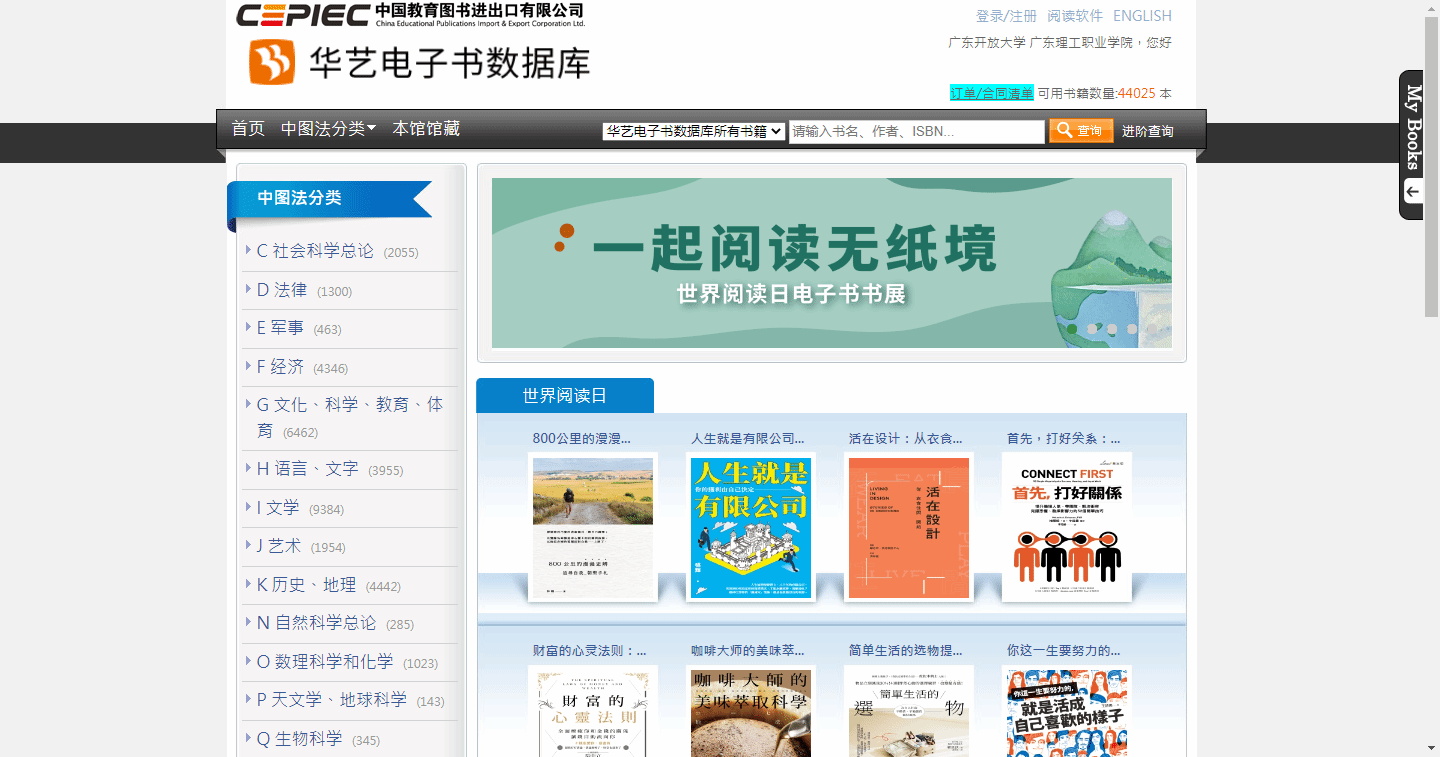The image size is (1440, 757).
Task: Open the 800公里的漫漫 book cover
Action: [593, 527]
